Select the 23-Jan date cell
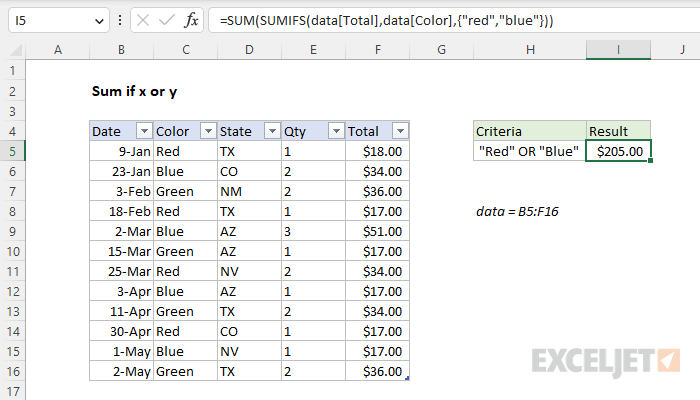The width and height of the screenshot is (700, 400). pyautogui.click(x=121, y=171)
